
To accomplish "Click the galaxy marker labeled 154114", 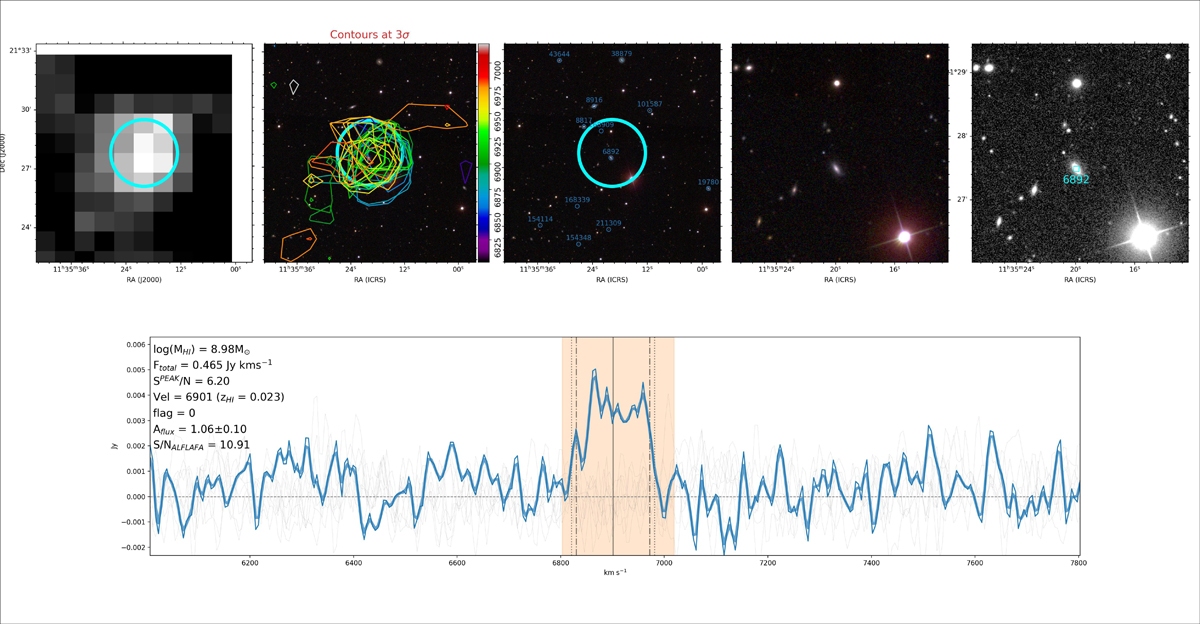I will [540, 226].
